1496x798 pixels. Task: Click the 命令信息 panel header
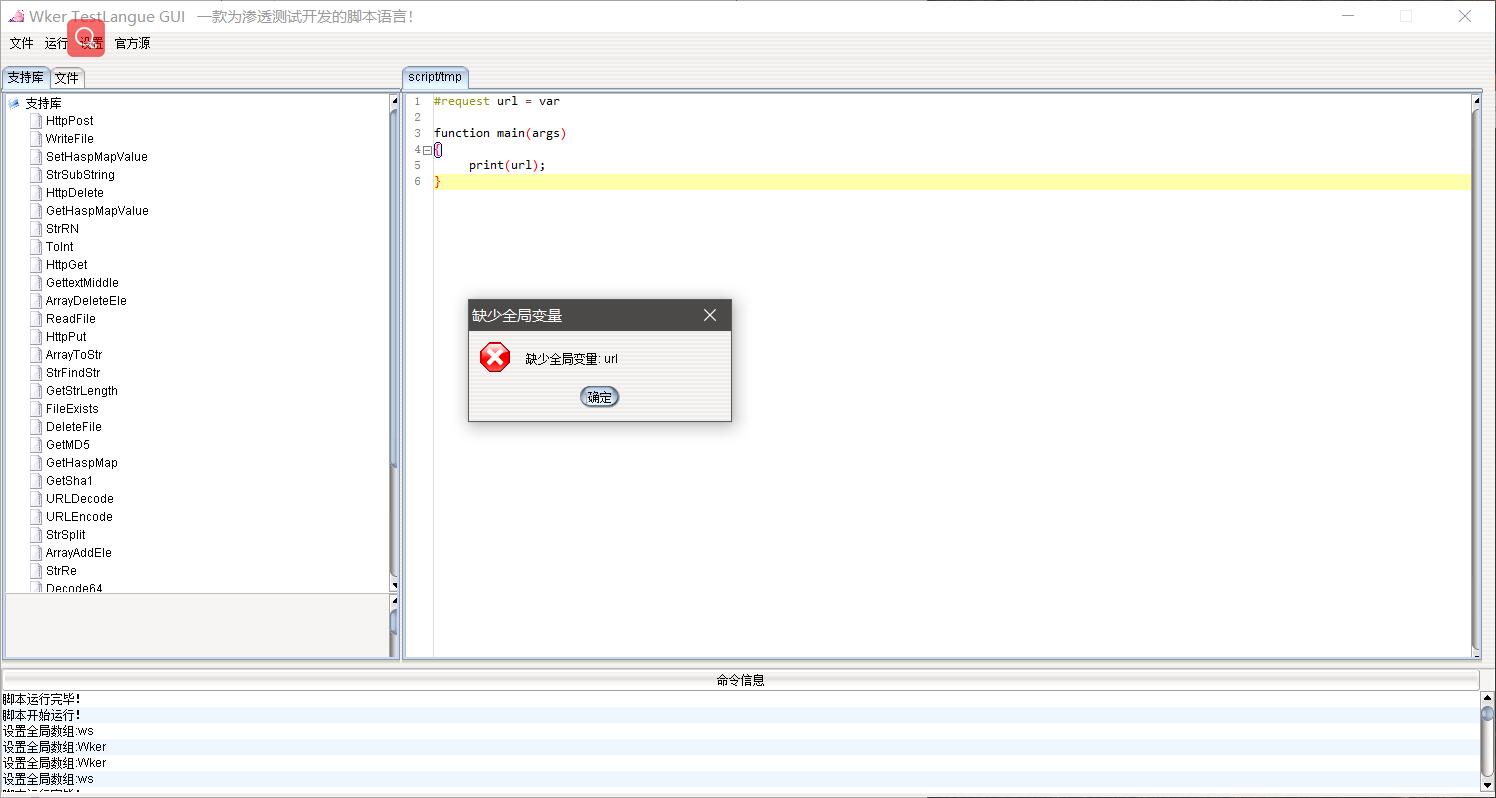point(741,680)
